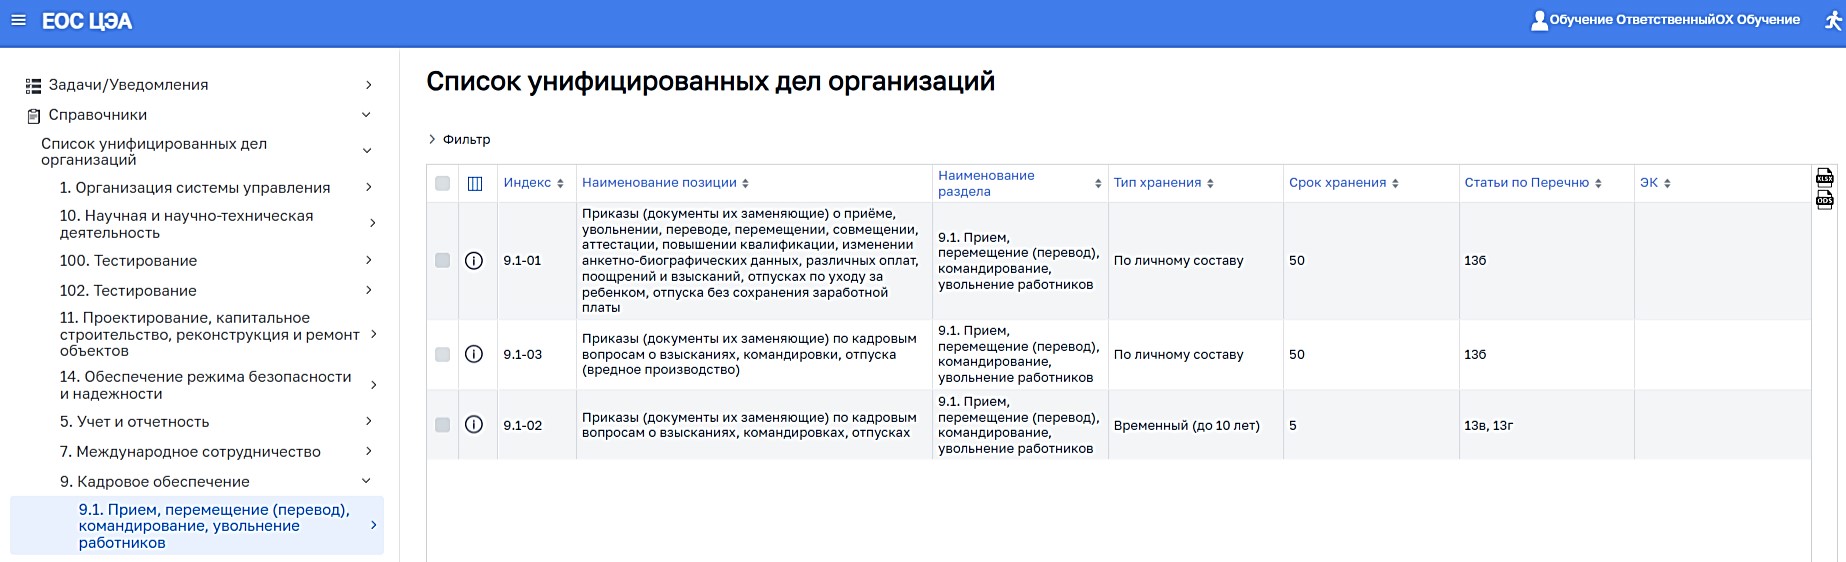Open info icon for row 9.1-02
This screenshot has width=1846, height=562.
coord(474,425)
